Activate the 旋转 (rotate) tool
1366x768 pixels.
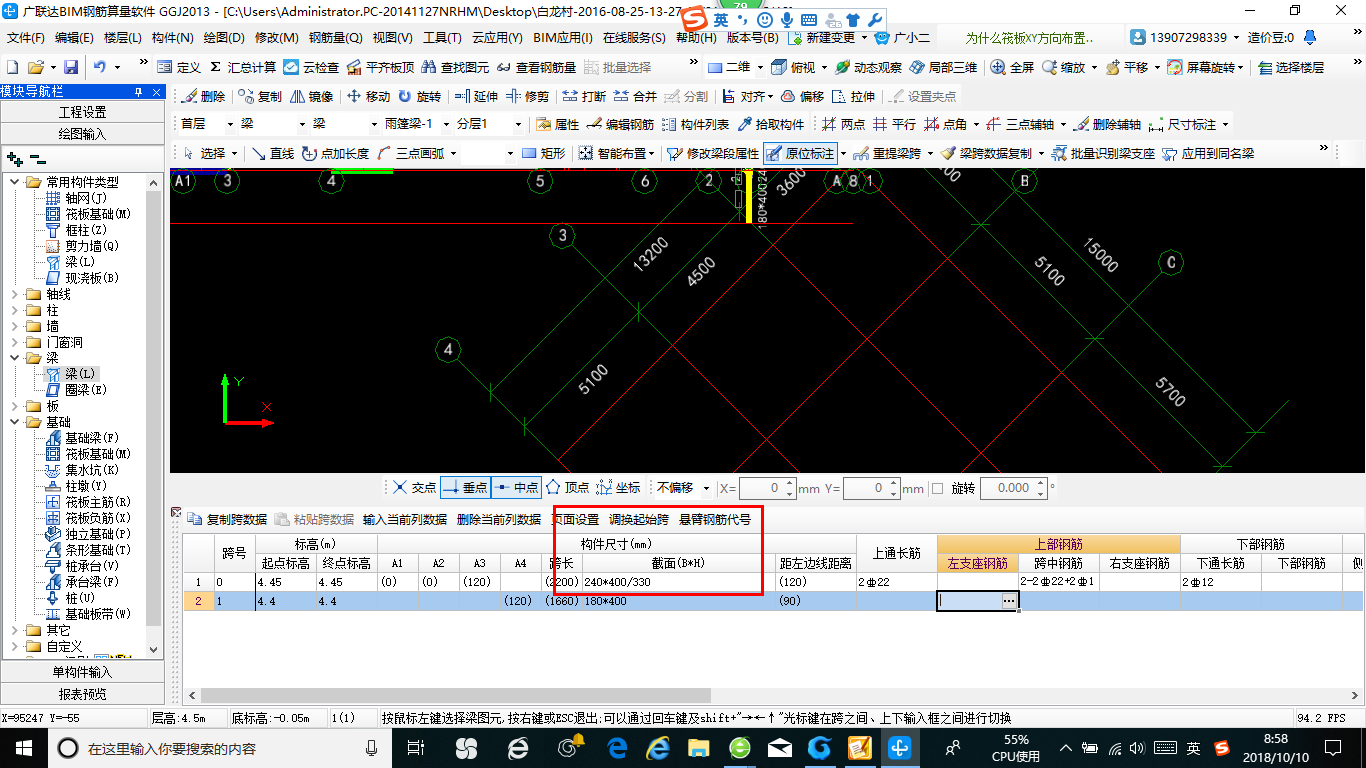point(419,97)
